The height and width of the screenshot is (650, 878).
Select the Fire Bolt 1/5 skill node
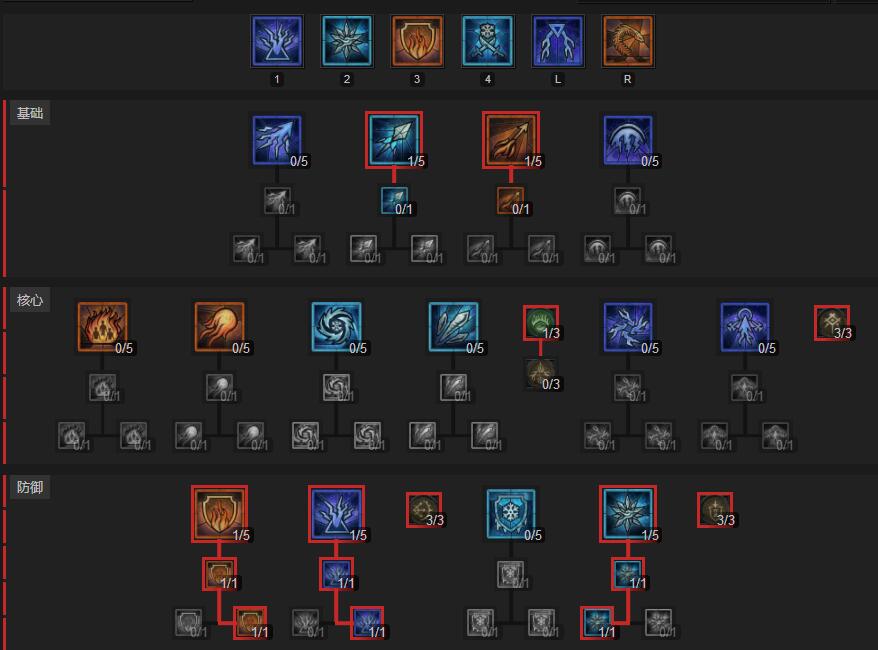click(x=511, y=141)
